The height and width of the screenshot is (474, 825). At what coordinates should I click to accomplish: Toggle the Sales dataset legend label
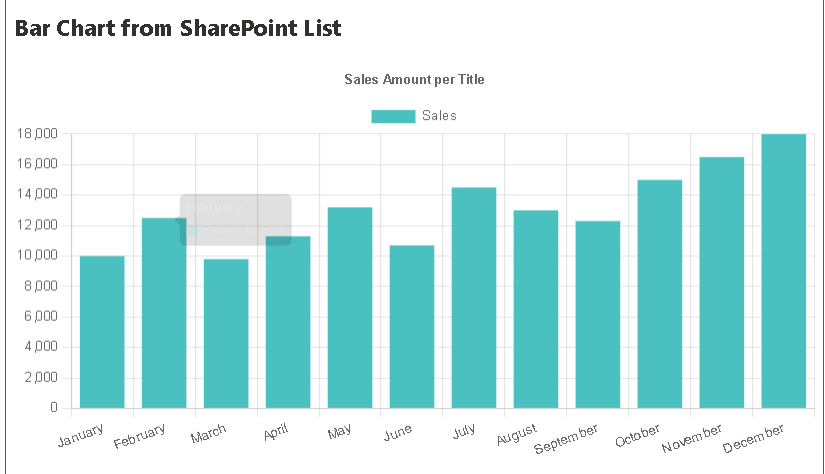click(439, 116)
